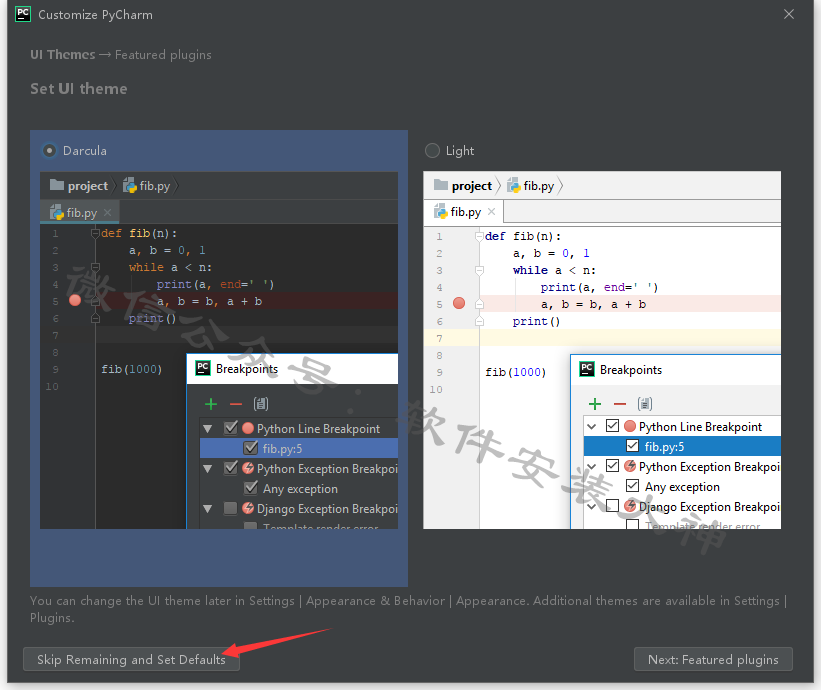The width and height of the screenshot is (821, 690).
Task: Select the Light theme radio button
Action: point(432,151)
